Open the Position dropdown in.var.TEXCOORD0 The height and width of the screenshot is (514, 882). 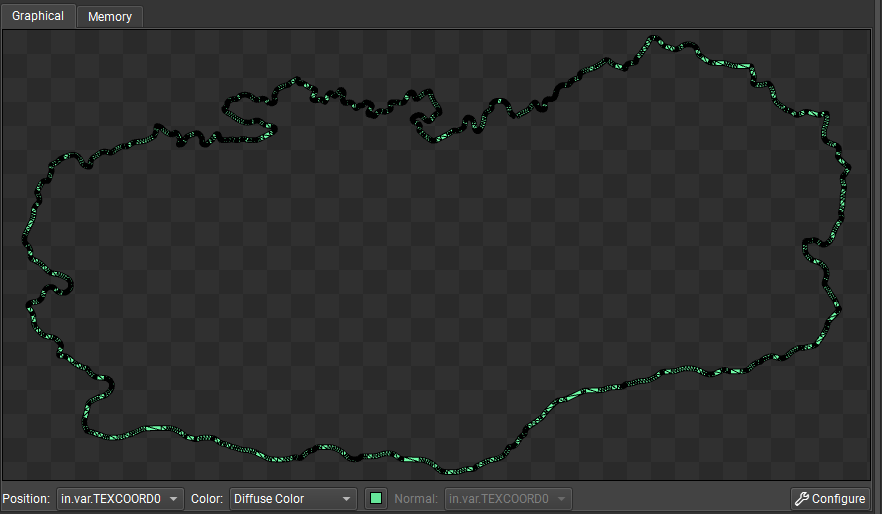(x=120, y=499)
